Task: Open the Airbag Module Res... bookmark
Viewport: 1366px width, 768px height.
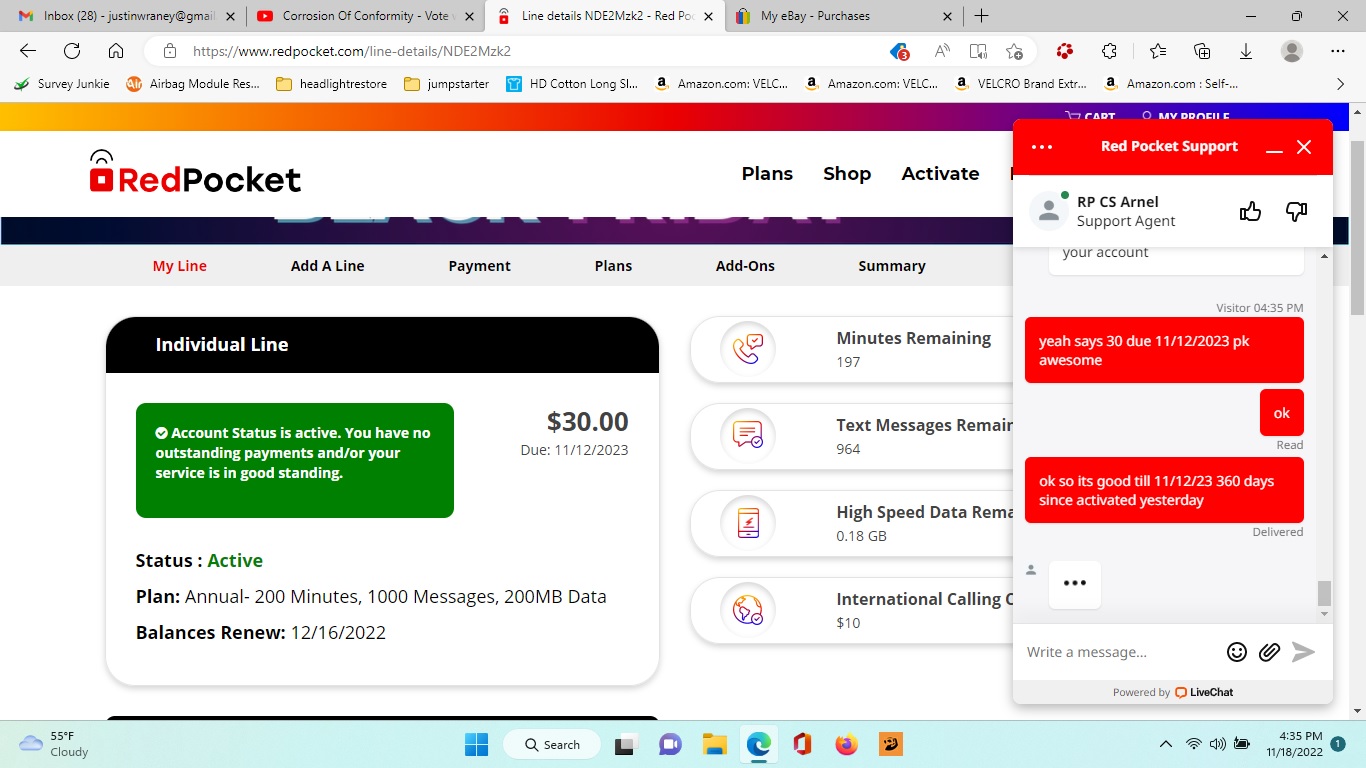Action: (x=193, y=84)
